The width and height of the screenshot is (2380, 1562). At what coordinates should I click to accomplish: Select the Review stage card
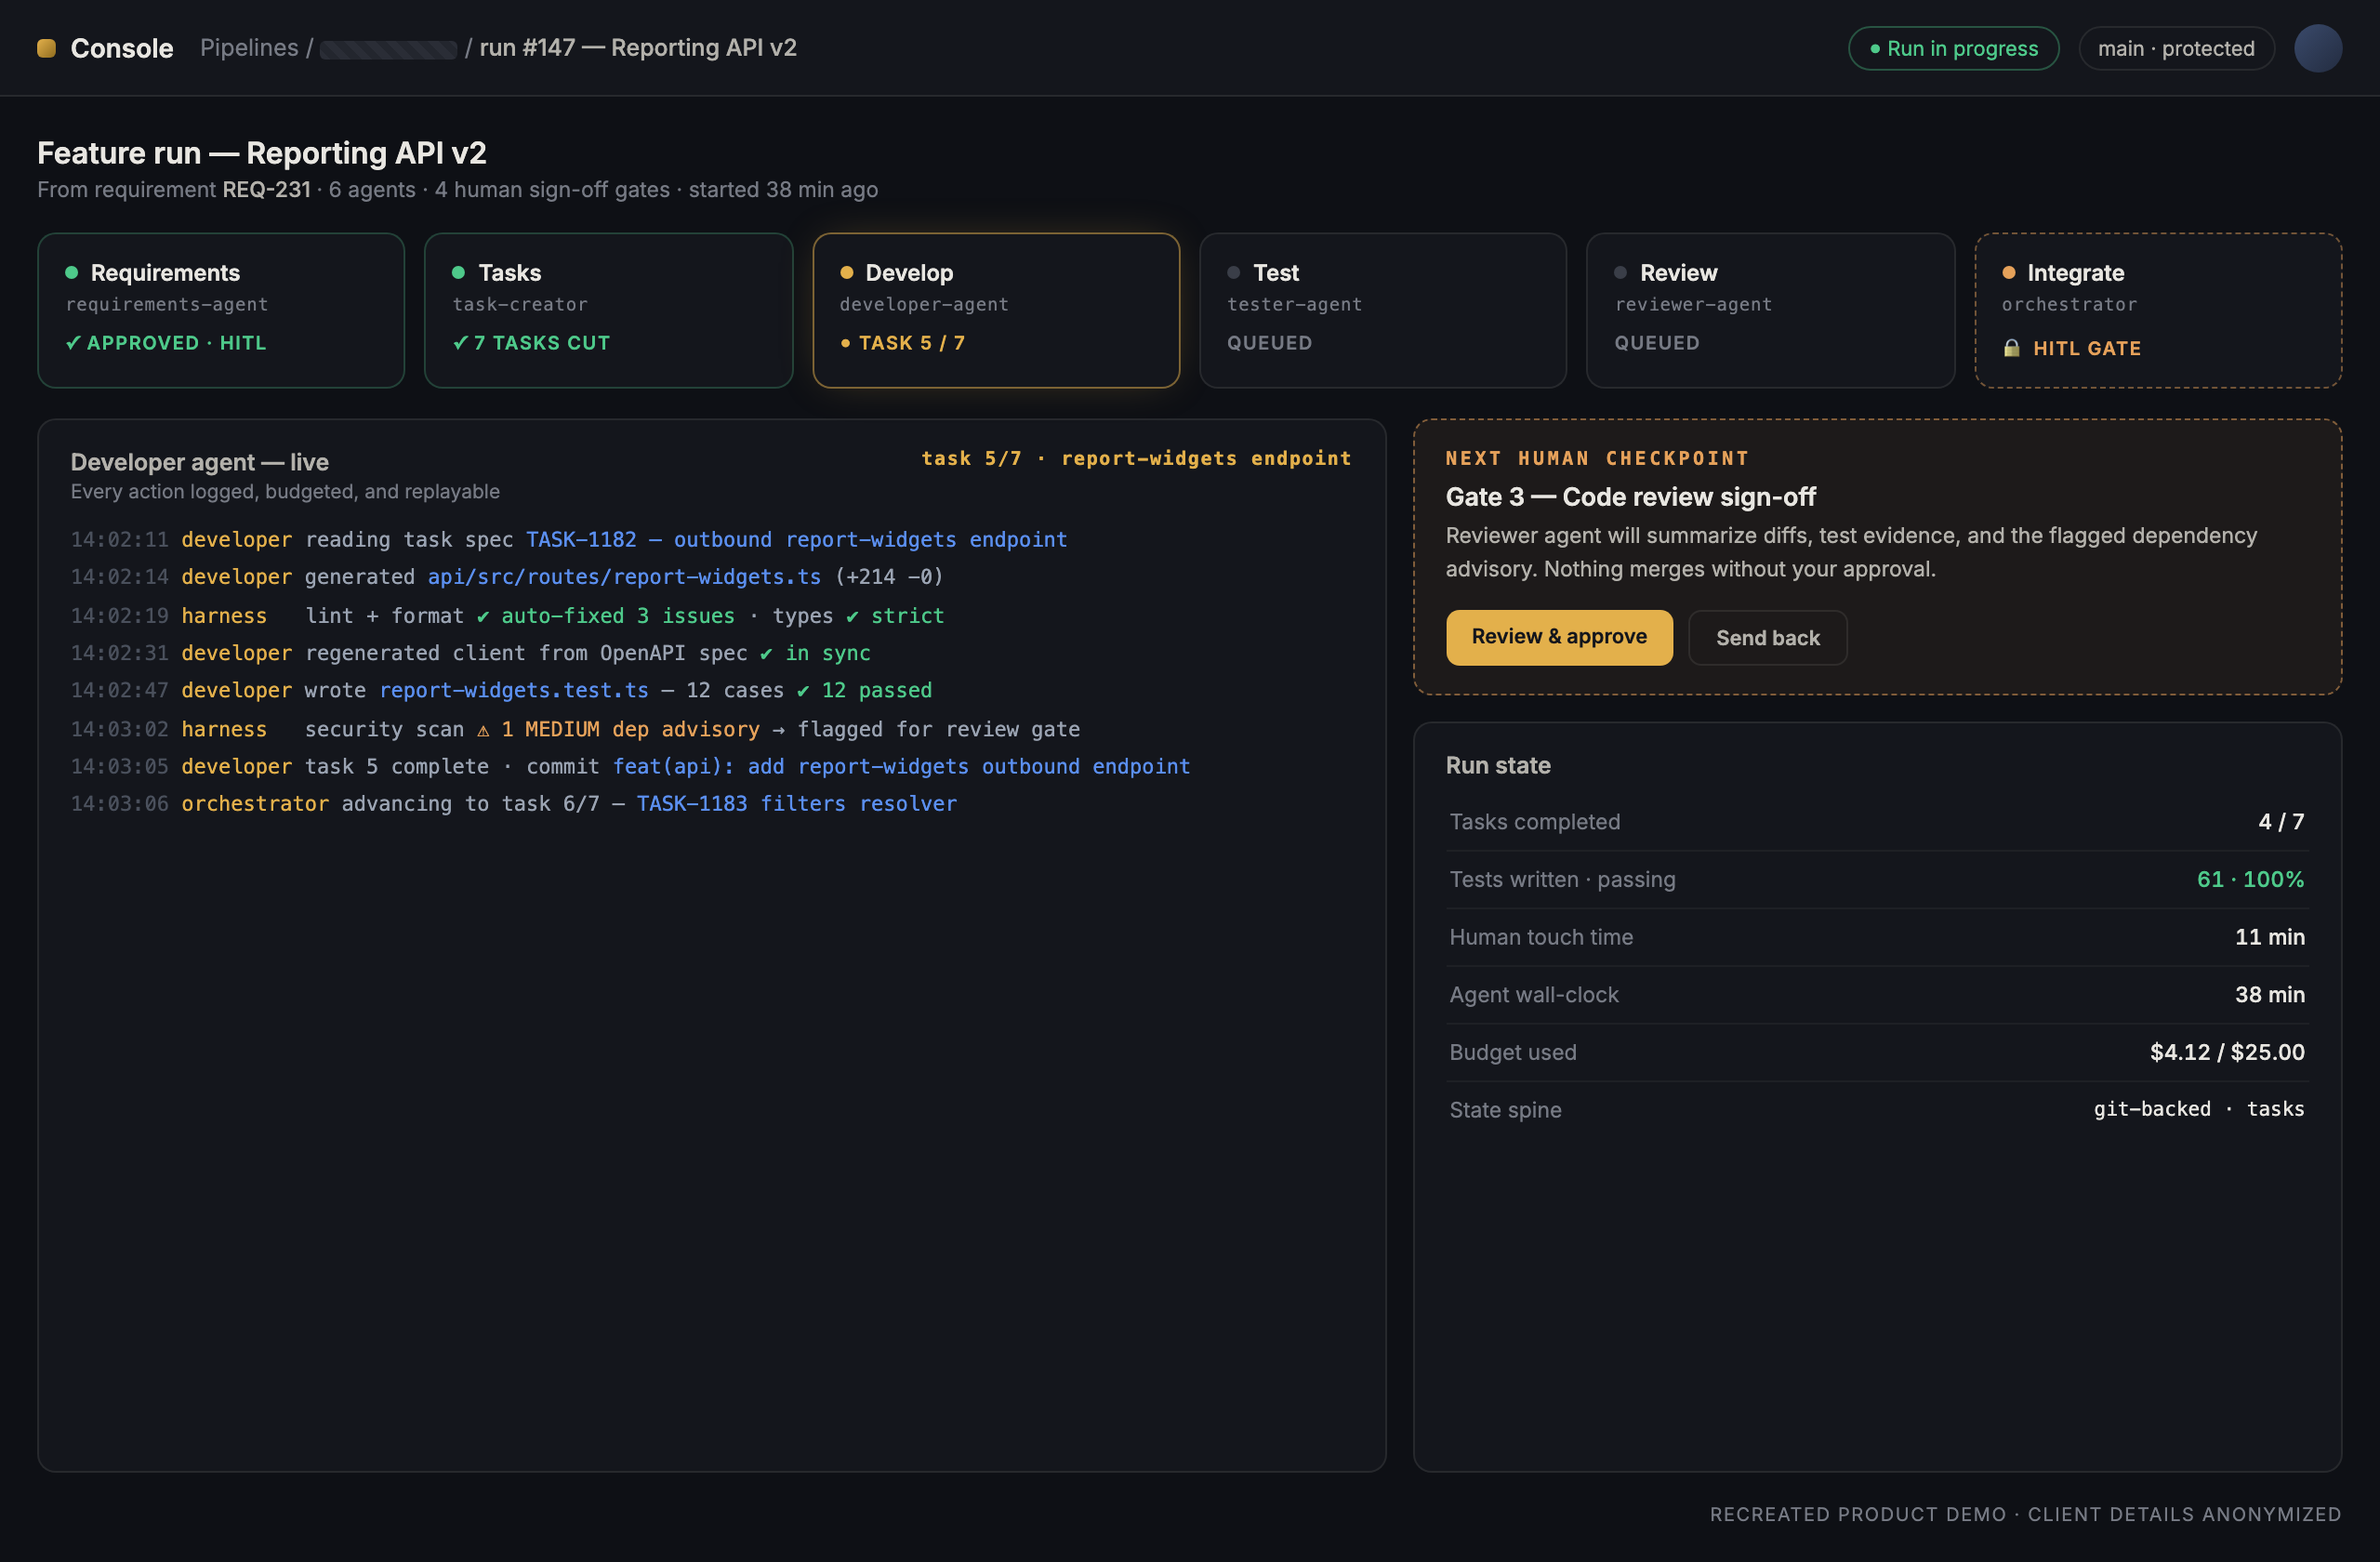1770,310
